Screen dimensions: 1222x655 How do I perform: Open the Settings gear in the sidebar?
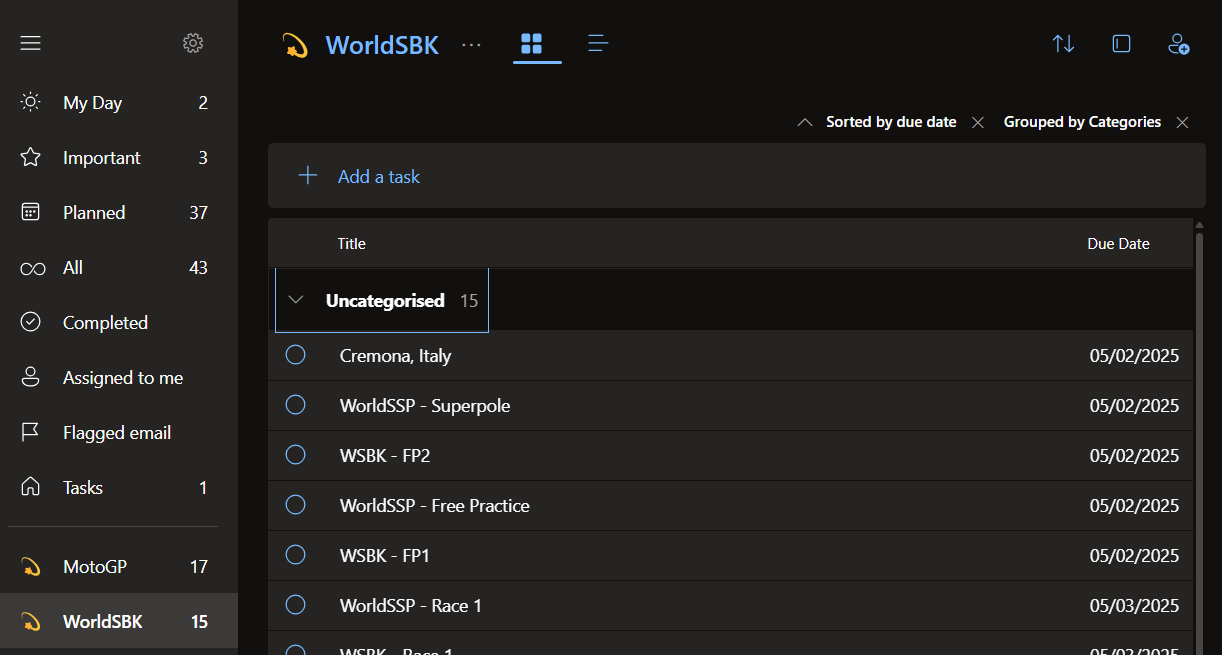tap(192, 43)
